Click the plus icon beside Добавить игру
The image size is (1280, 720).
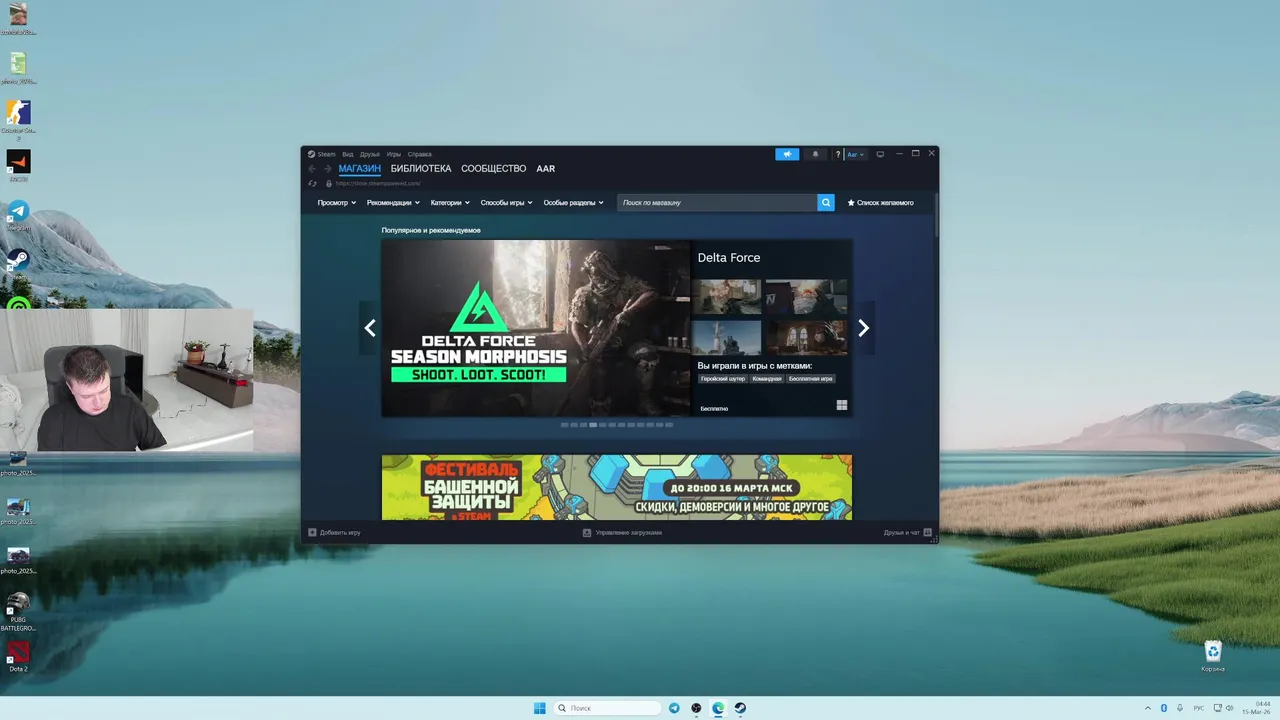click(312, 532)
